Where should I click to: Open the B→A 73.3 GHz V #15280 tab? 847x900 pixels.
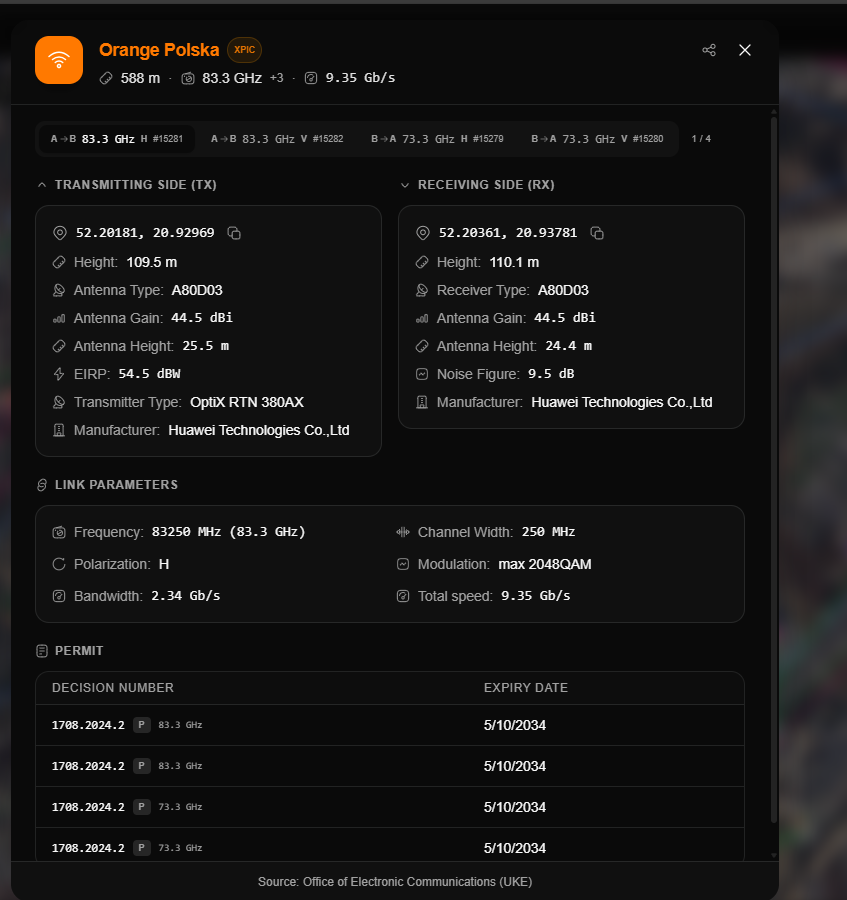coord(597,139)
